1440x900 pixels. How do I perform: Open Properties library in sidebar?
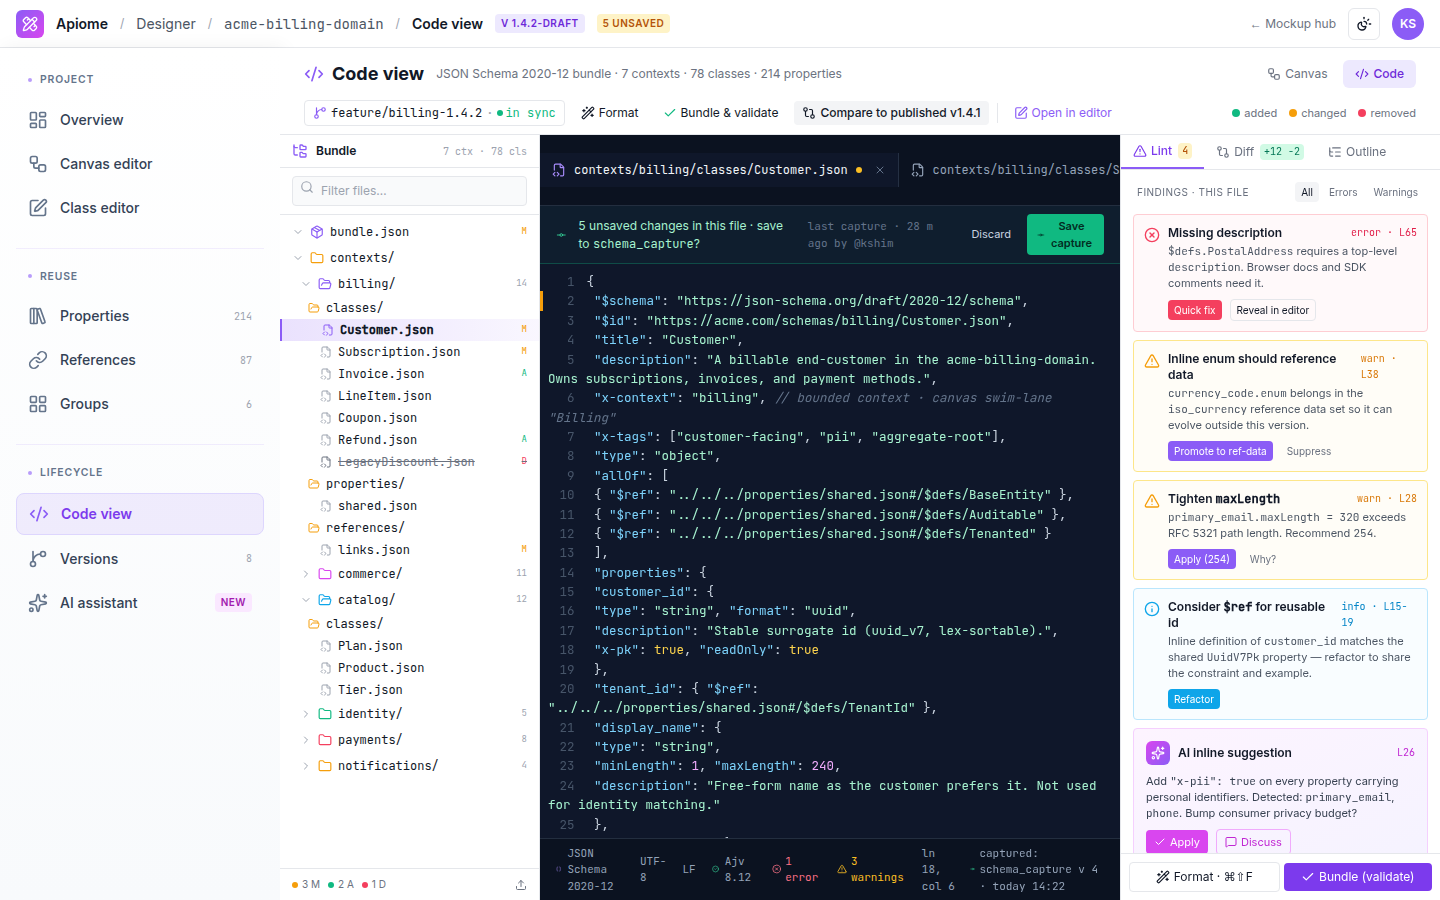coord(140,316)
